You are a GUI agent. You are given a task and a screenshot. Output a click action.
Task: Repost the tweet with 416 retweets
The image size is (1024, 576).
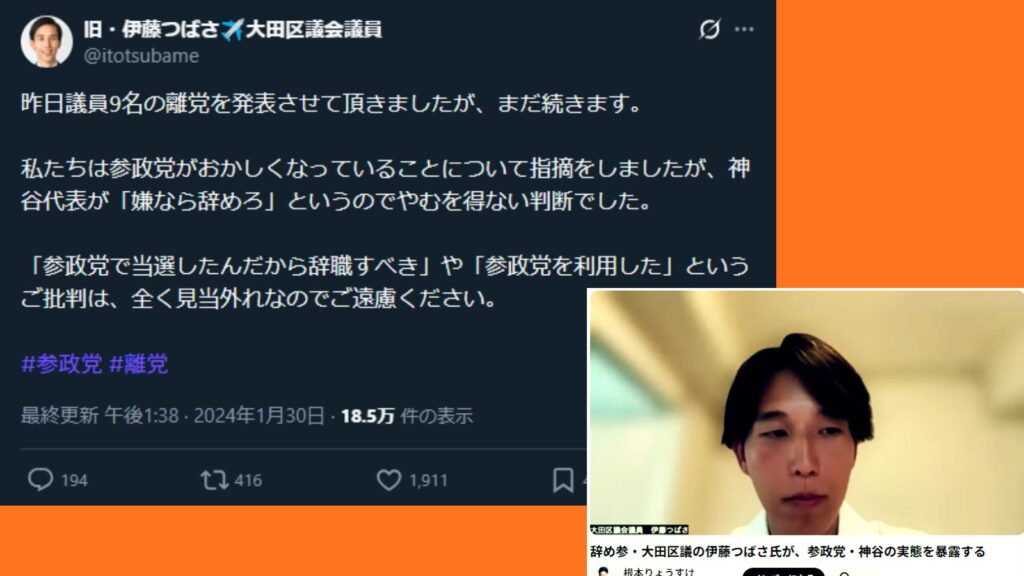[214, 480]
